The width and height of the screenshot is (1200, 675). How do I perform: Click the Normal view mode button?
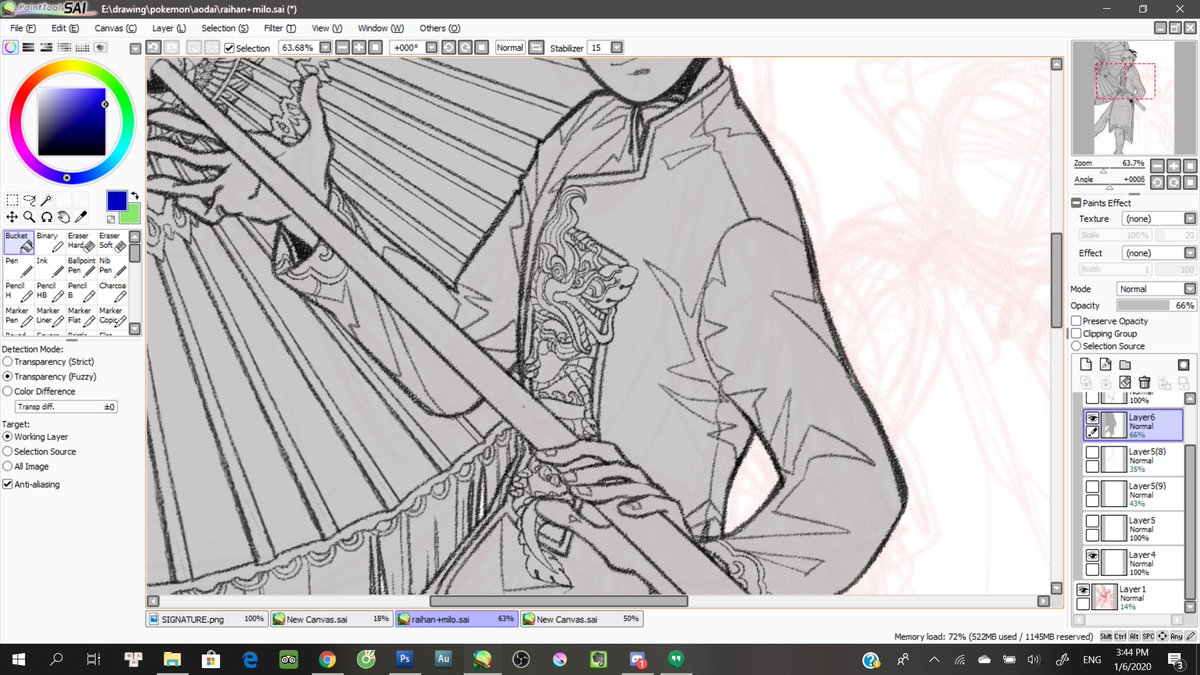[x=509, y=47]
